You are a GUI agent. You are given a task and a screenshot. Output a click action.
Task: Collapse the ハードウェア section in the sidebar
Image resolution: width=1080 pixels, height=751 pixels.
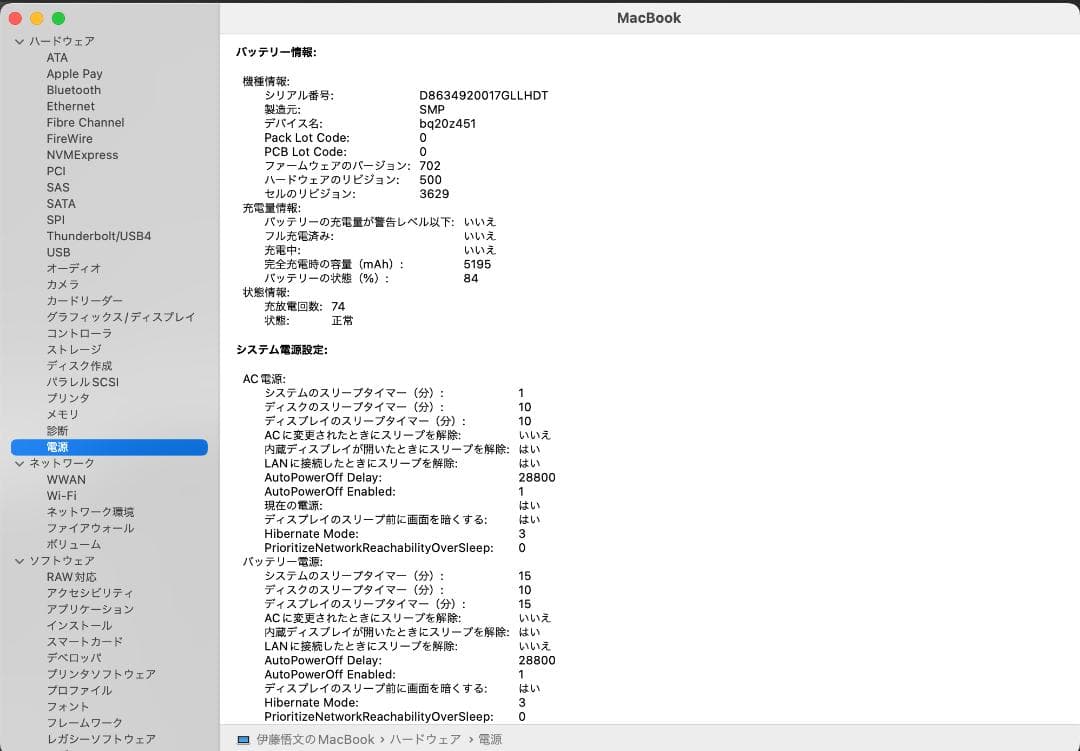tap(18, 41)
